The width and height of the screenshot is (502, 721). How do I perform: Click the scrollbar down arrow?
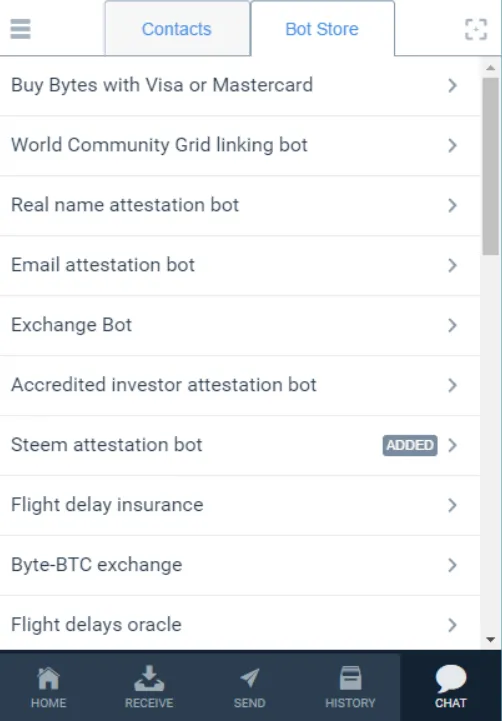(x=491, y=640)
